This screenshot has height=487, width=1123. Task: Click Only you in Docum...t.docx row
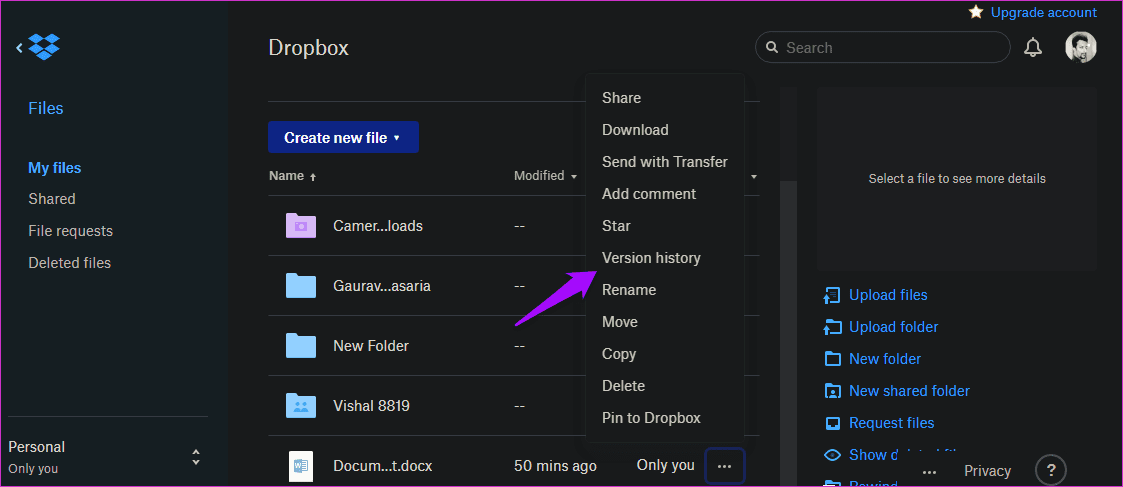665,466
